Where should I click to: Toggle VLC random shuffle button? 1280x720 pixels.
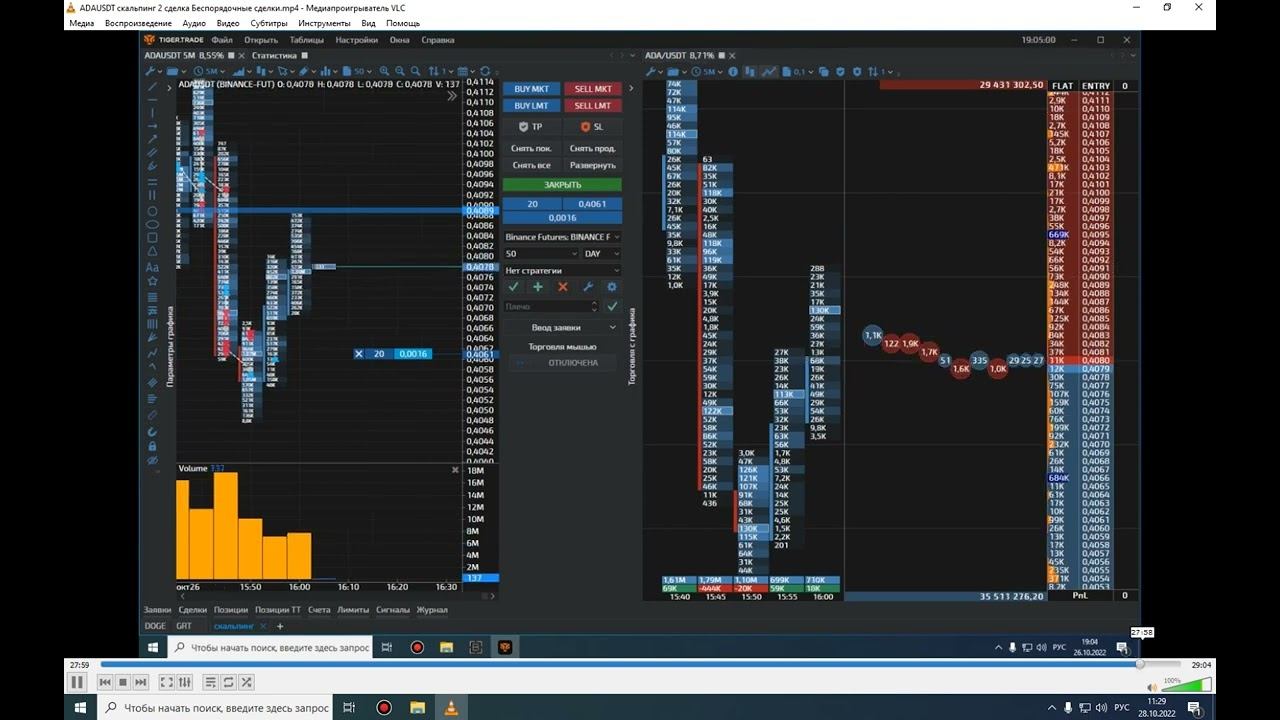(246, 682)
